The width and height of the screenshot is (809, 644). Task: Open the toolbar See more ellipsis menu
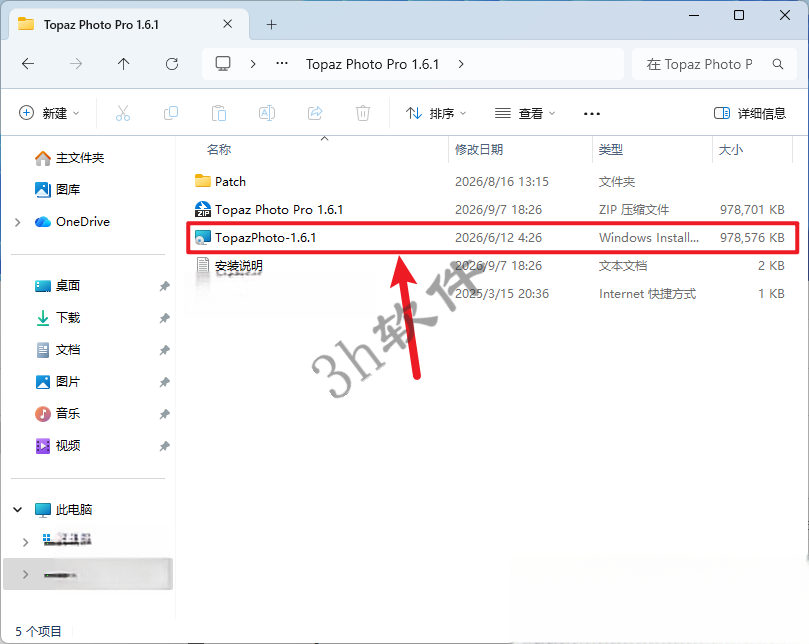click(x=591, y=114)
